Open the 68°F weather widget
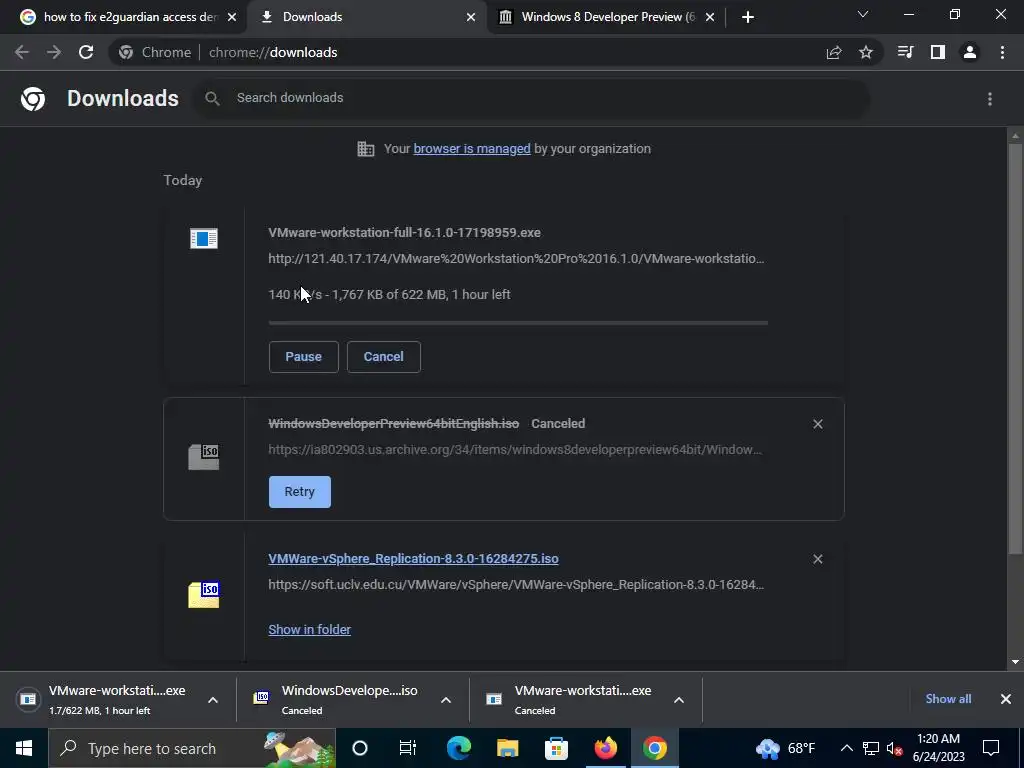 pyautogui.click(x=785, y=748)
